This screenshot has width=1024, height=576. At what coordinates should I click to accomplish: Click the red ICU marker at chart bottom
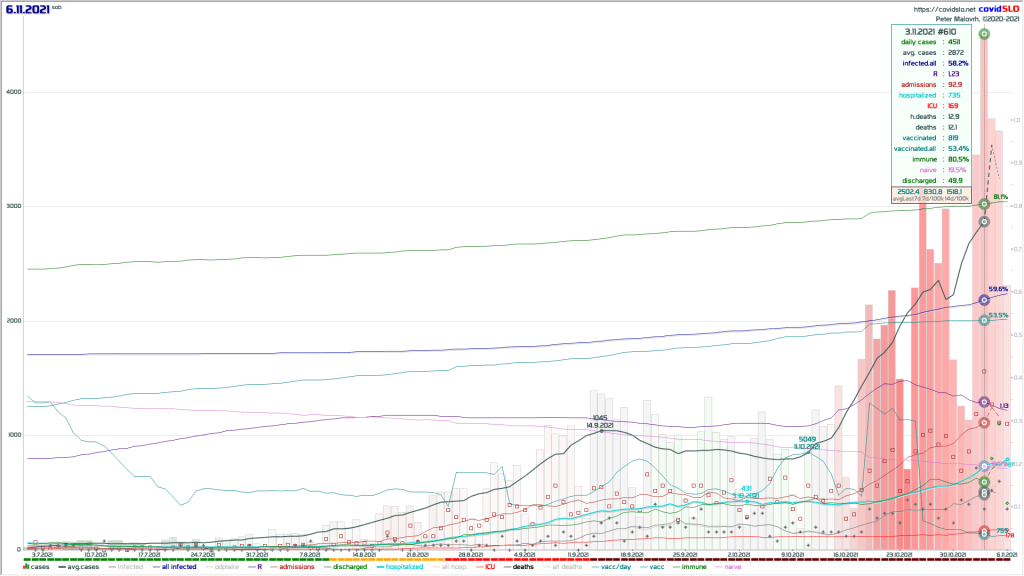click(984, 531)
